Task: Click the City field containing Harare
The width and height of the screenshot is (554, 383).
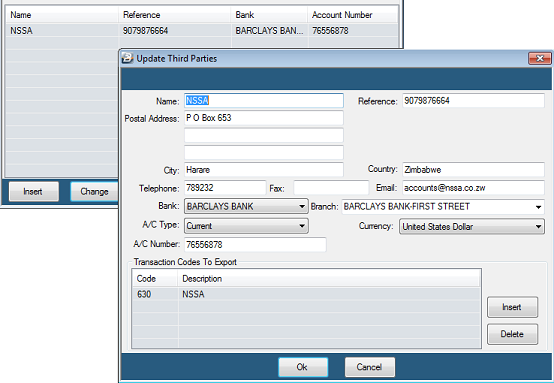Action: tap(264, 170)
